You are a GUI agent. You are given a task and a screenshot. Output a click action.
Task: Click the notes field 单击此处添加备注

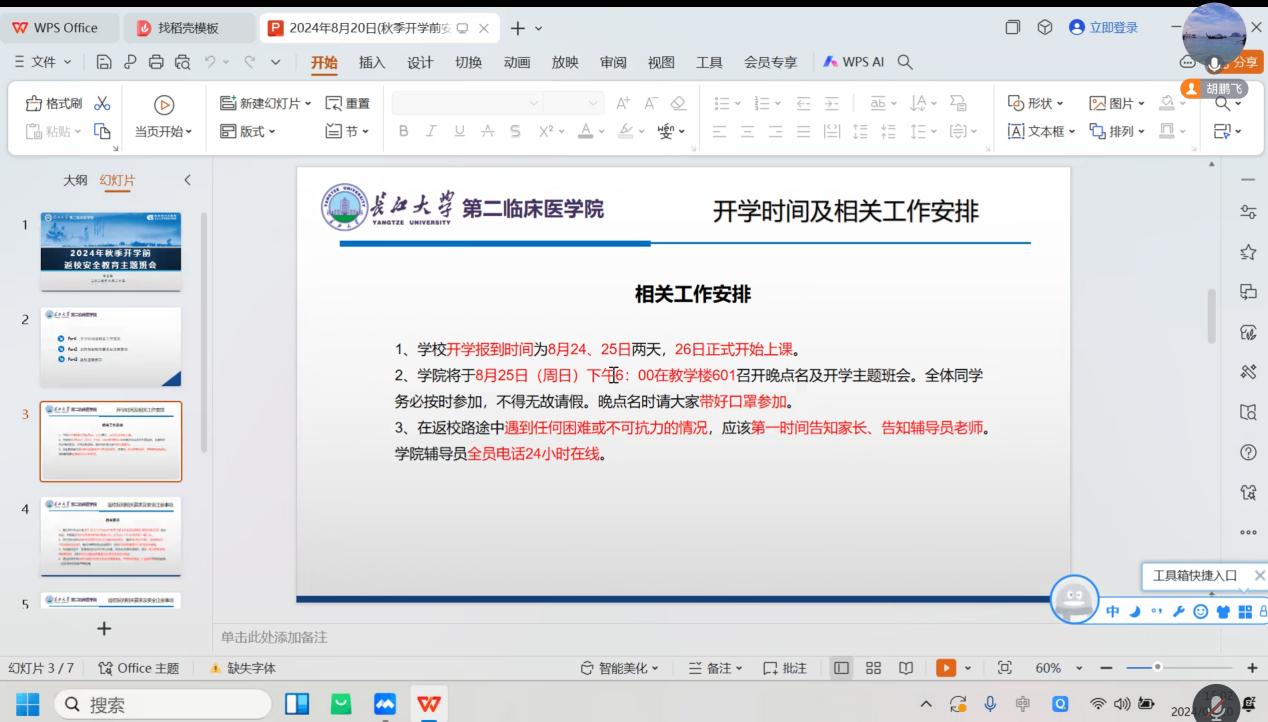coord(274,637)
